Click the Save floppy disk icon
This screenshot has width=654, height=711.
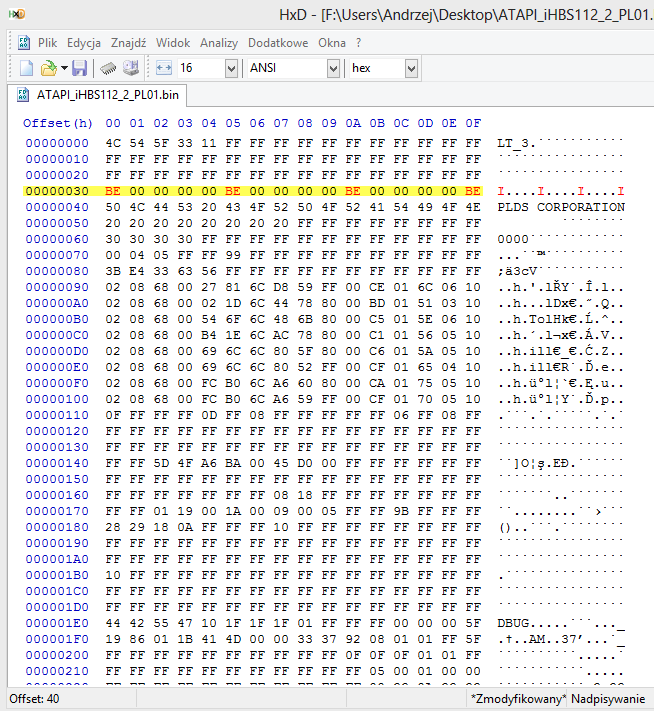(79, 68)
